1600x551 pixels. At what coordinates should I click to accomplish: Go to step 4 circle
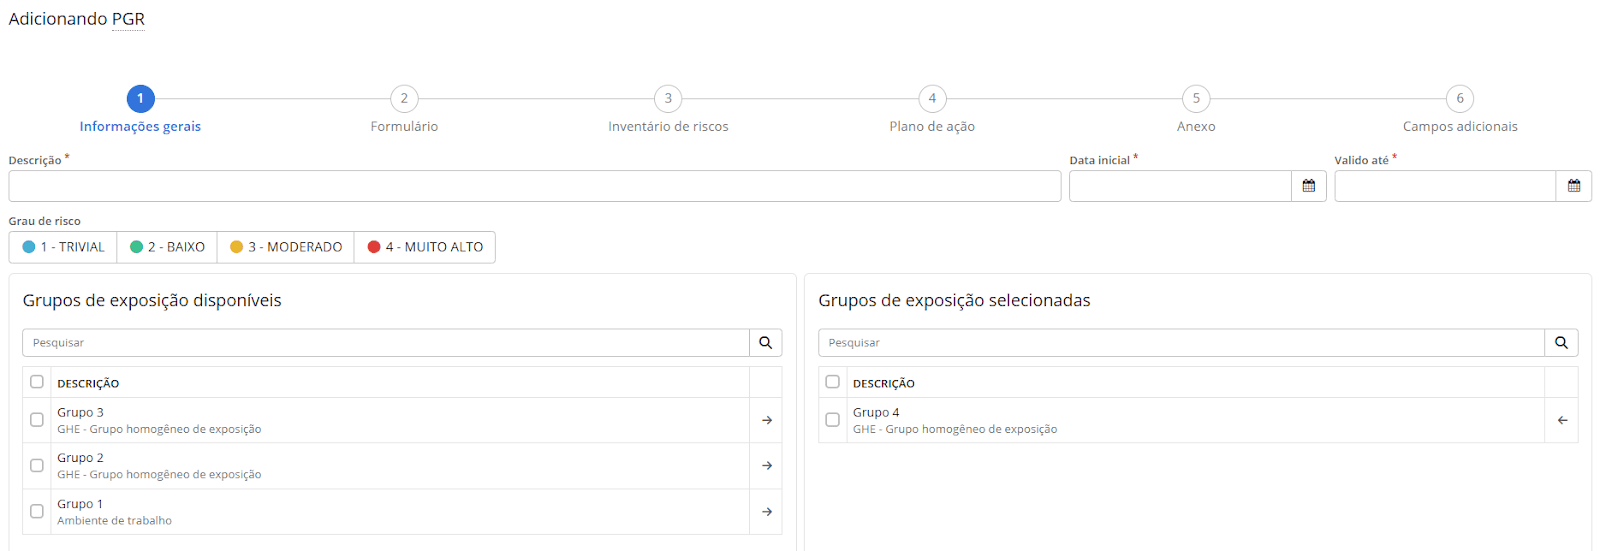pos(932,98)
